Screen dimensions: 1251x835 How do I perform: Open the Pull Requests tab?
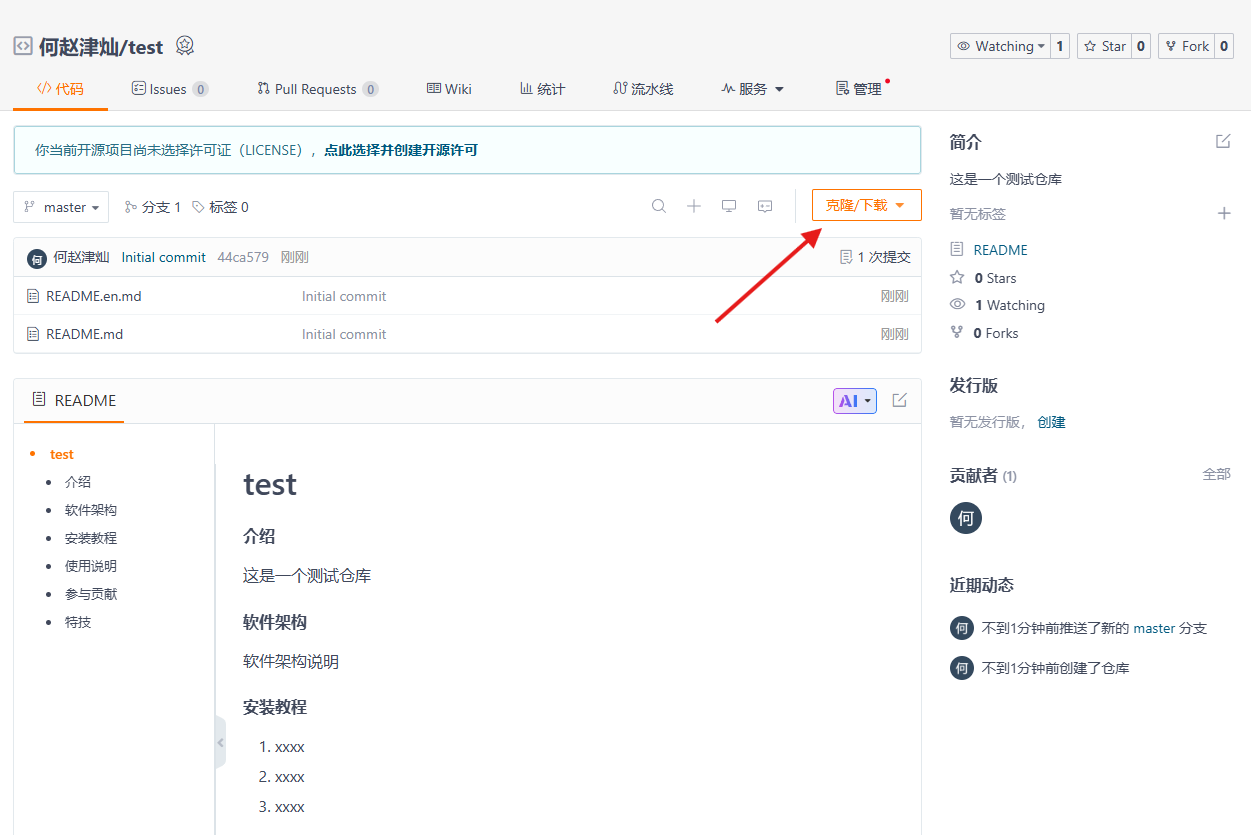point(318,89)
